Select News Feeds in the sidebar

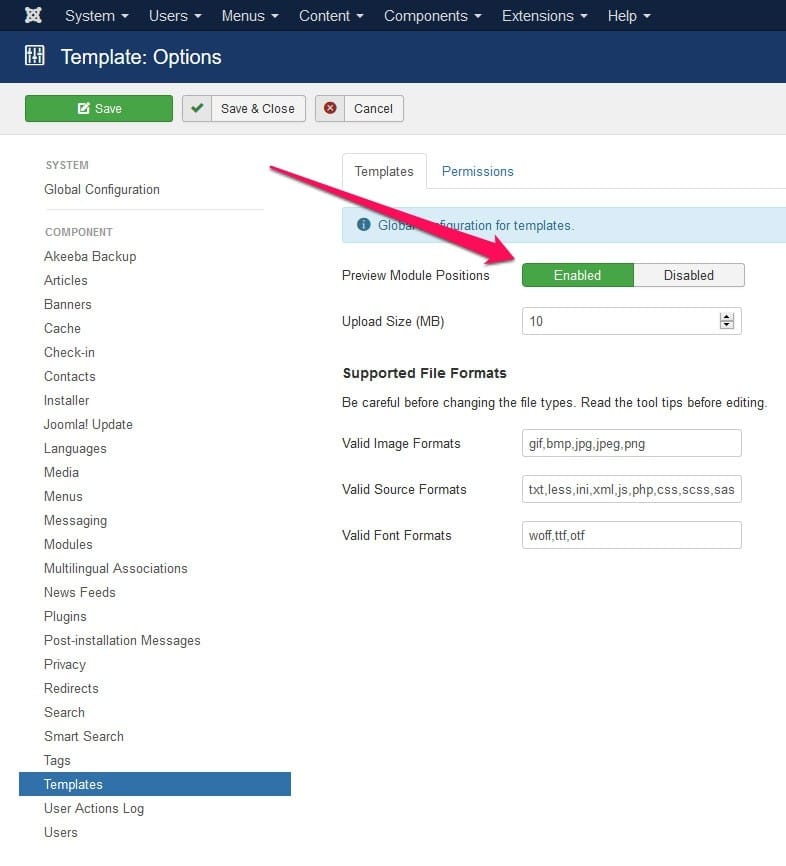tap(80, 593)
